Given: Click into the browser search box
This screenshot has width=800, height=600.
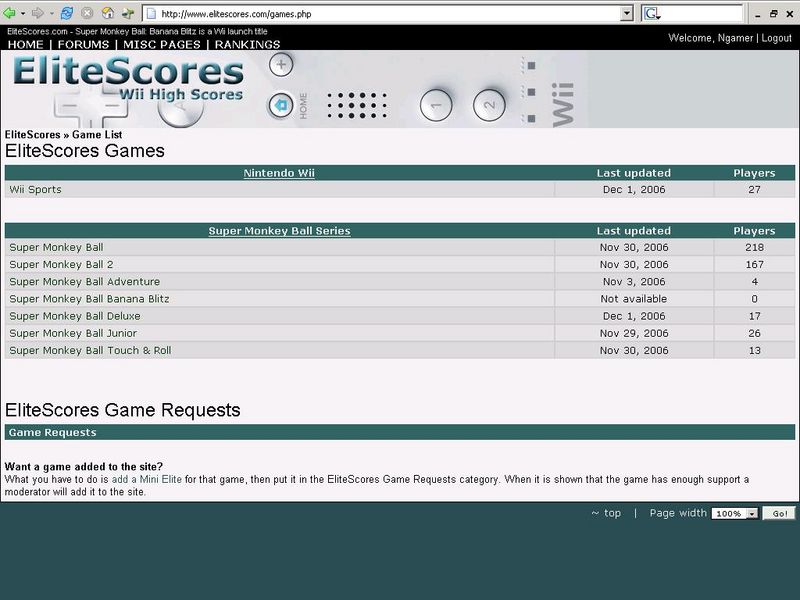Looking at the screenshot, I should click(x=702, y=13).
